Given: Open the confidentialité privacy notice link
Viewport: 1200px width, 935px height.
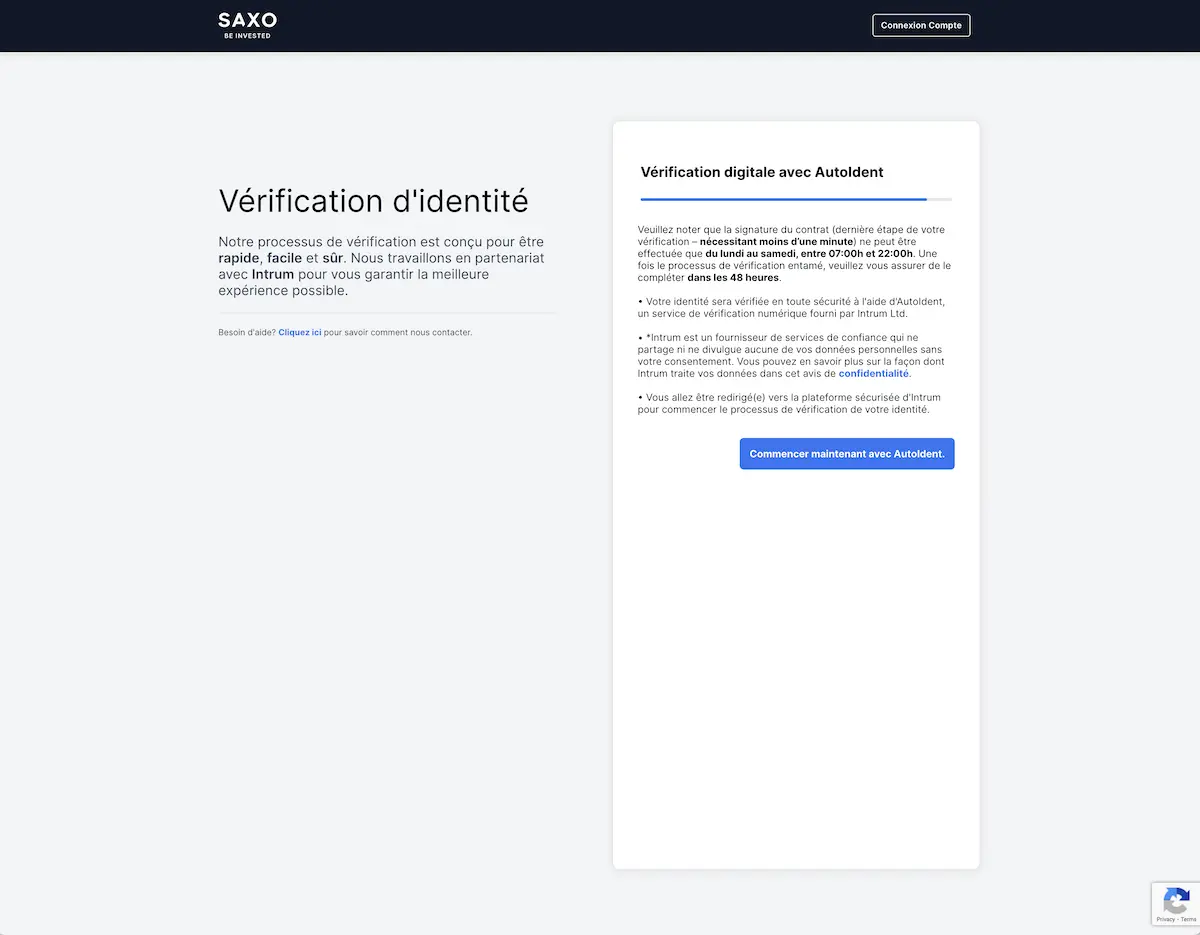Looking at the screenshot, I should pos(873,373).
